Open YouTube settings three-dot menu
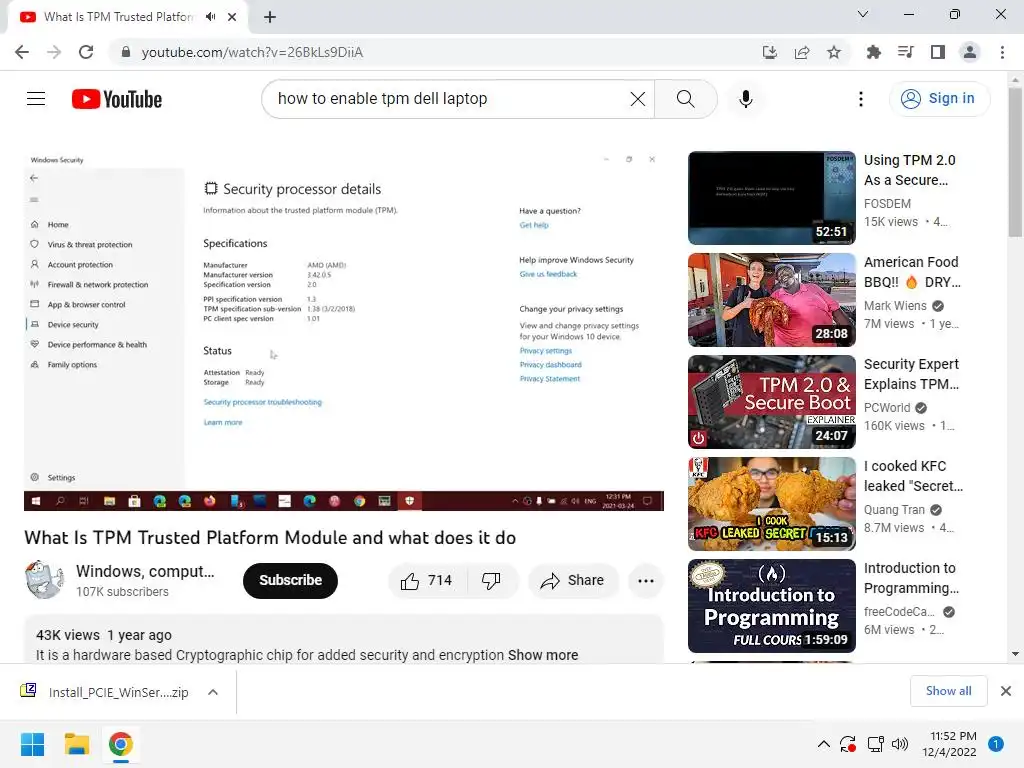Image resolution: width=1024 pixels, height=768 pixels. (861, 99)
